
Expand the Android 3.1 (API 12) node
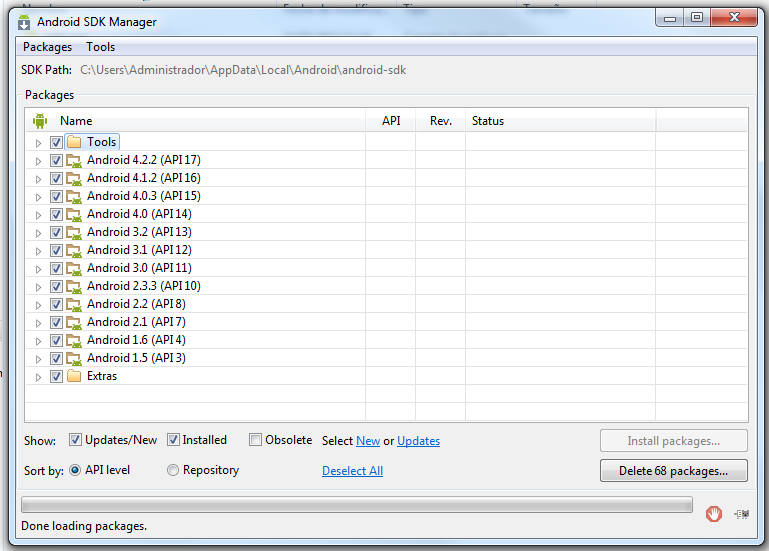click(x=38, y=251)
